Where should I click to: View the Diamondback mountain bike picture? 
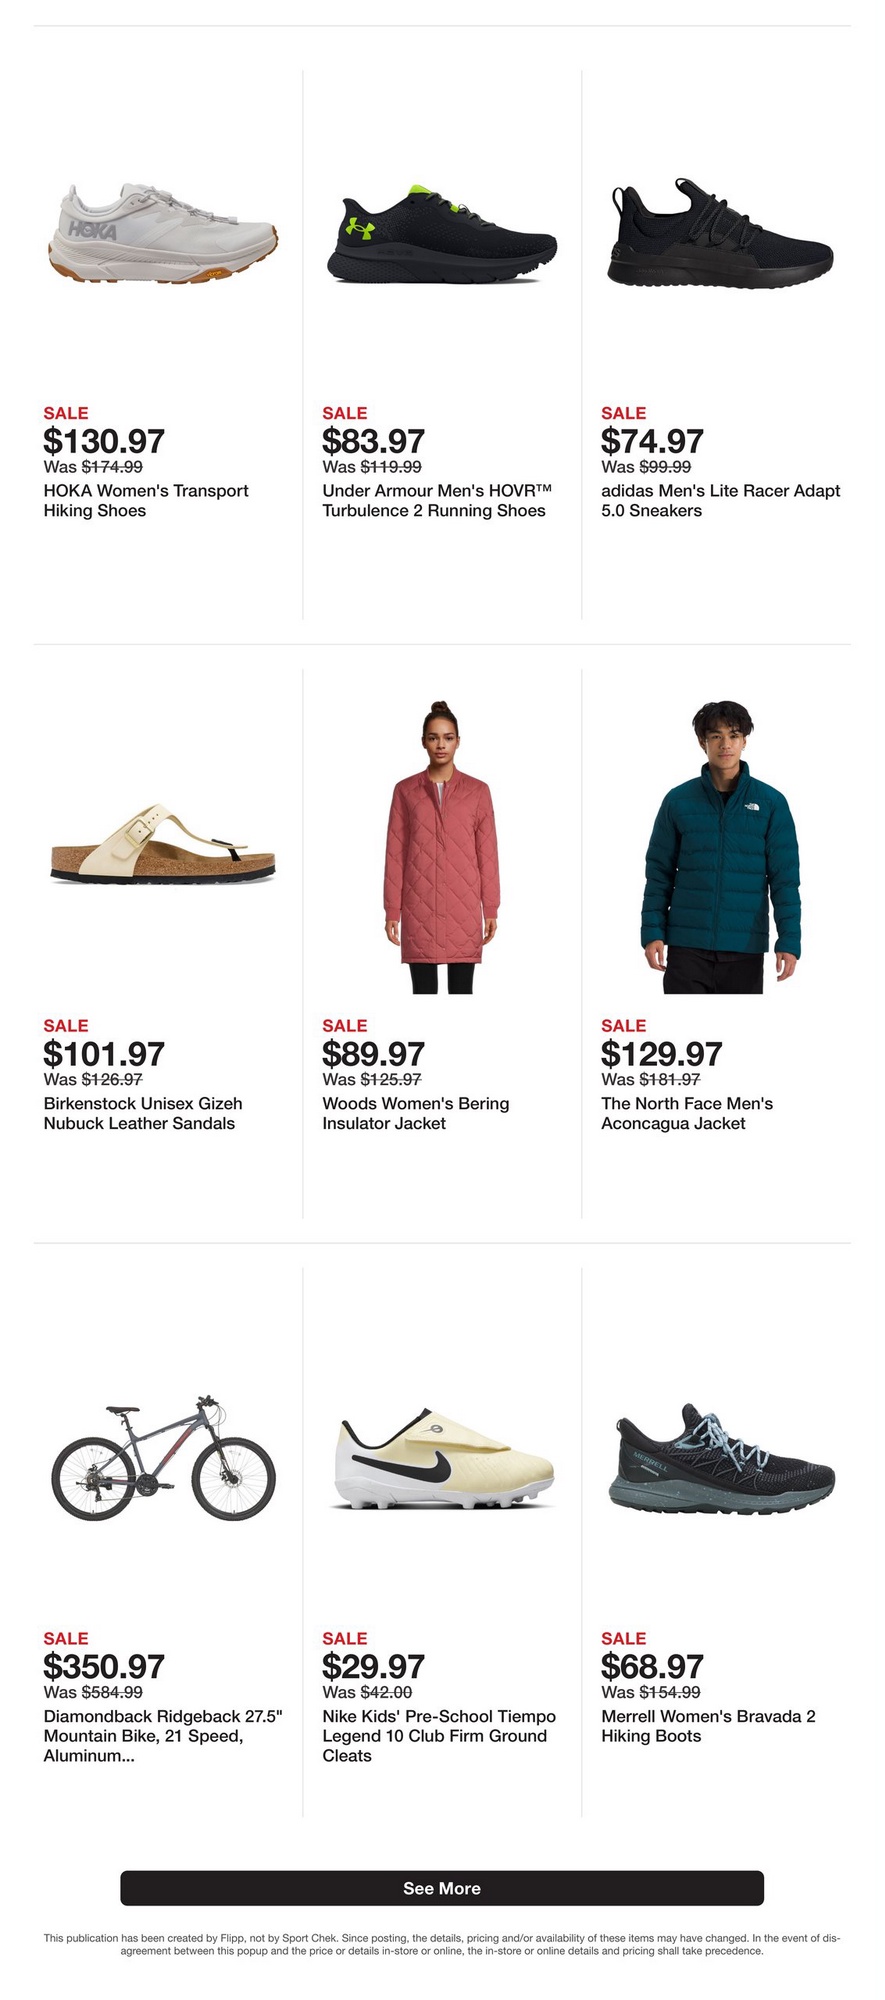click(163, 1459)
